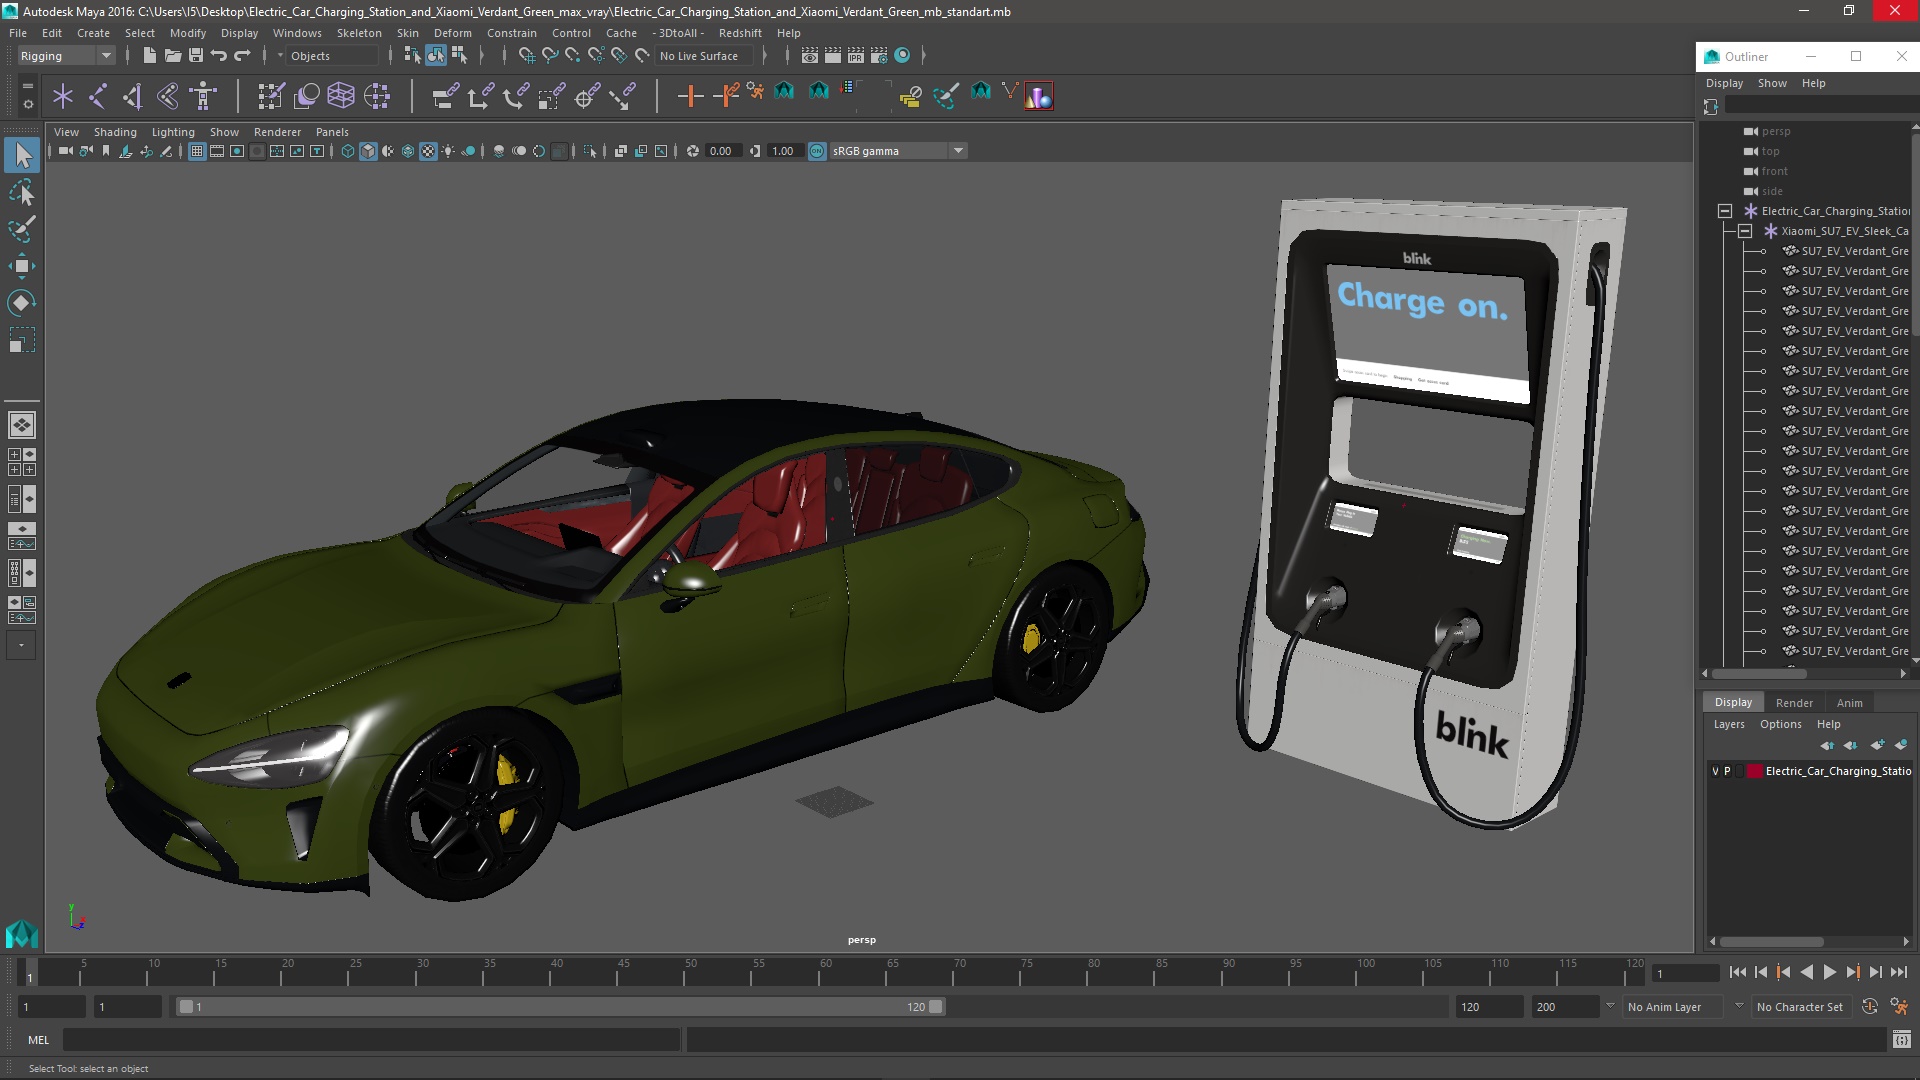Toggle Textured display checker icon

(428, 151)
